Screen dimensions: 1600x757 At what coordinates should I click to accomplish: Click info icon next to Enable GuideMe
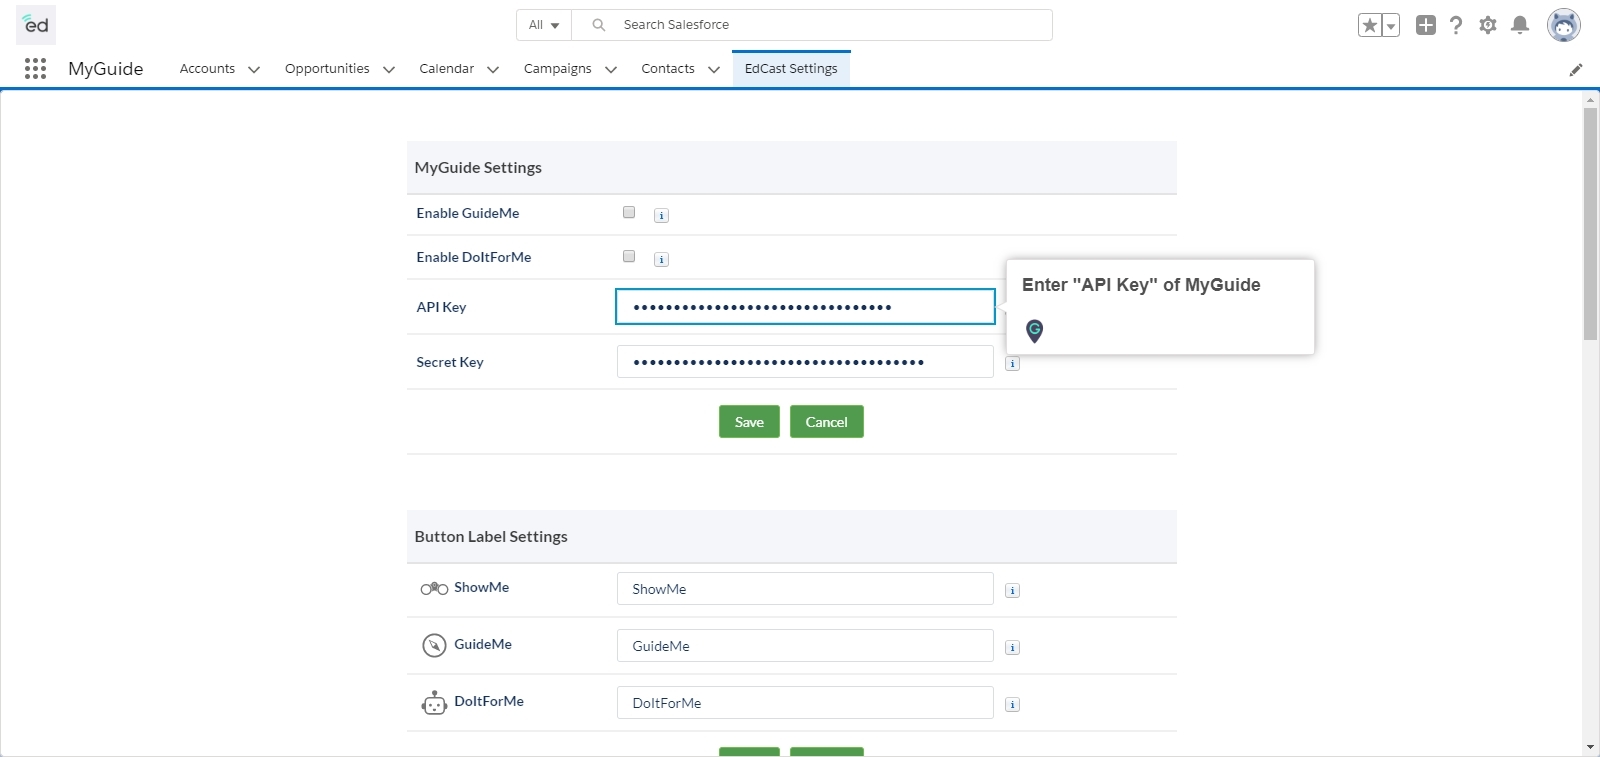click(661, 215)
